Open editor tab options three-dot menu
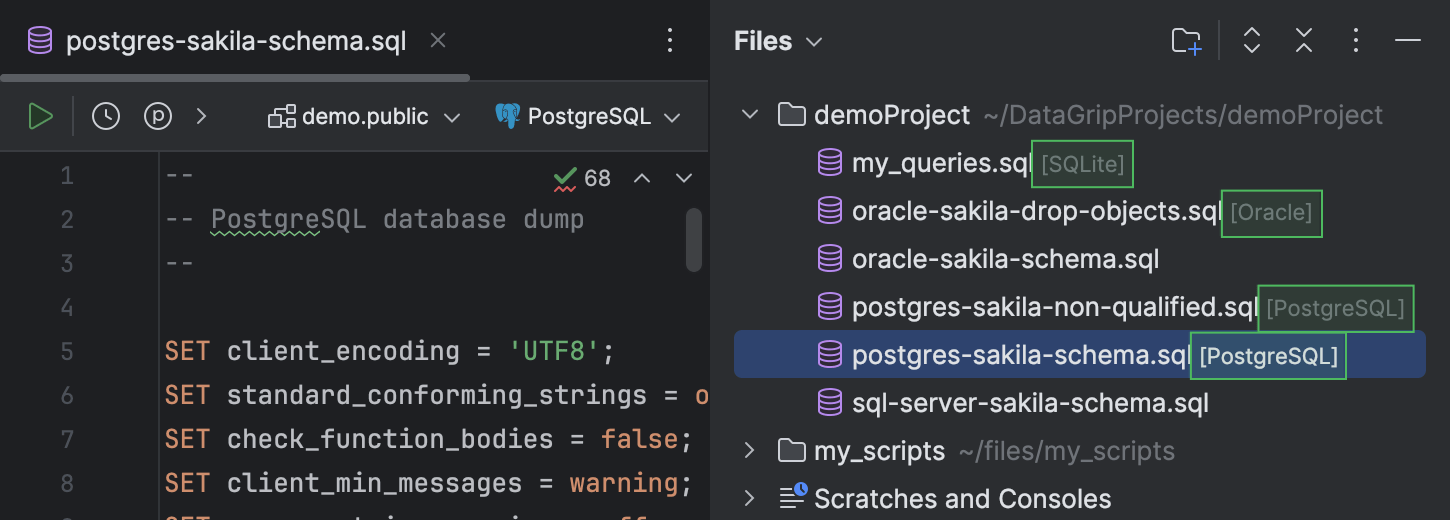1450x520 pixels. coord(671,41)
